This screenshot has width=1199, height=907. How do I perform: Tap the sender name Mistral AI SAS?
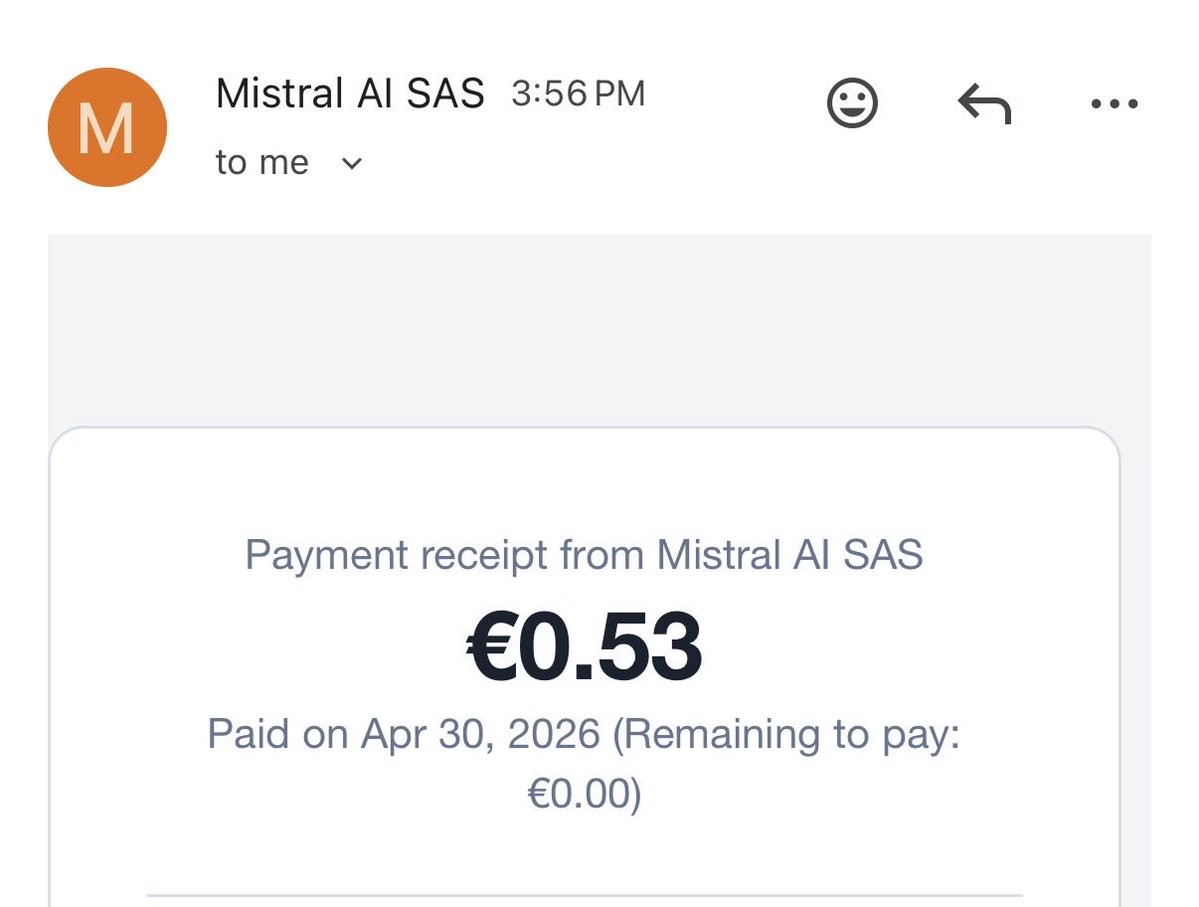tap(349, 93)
